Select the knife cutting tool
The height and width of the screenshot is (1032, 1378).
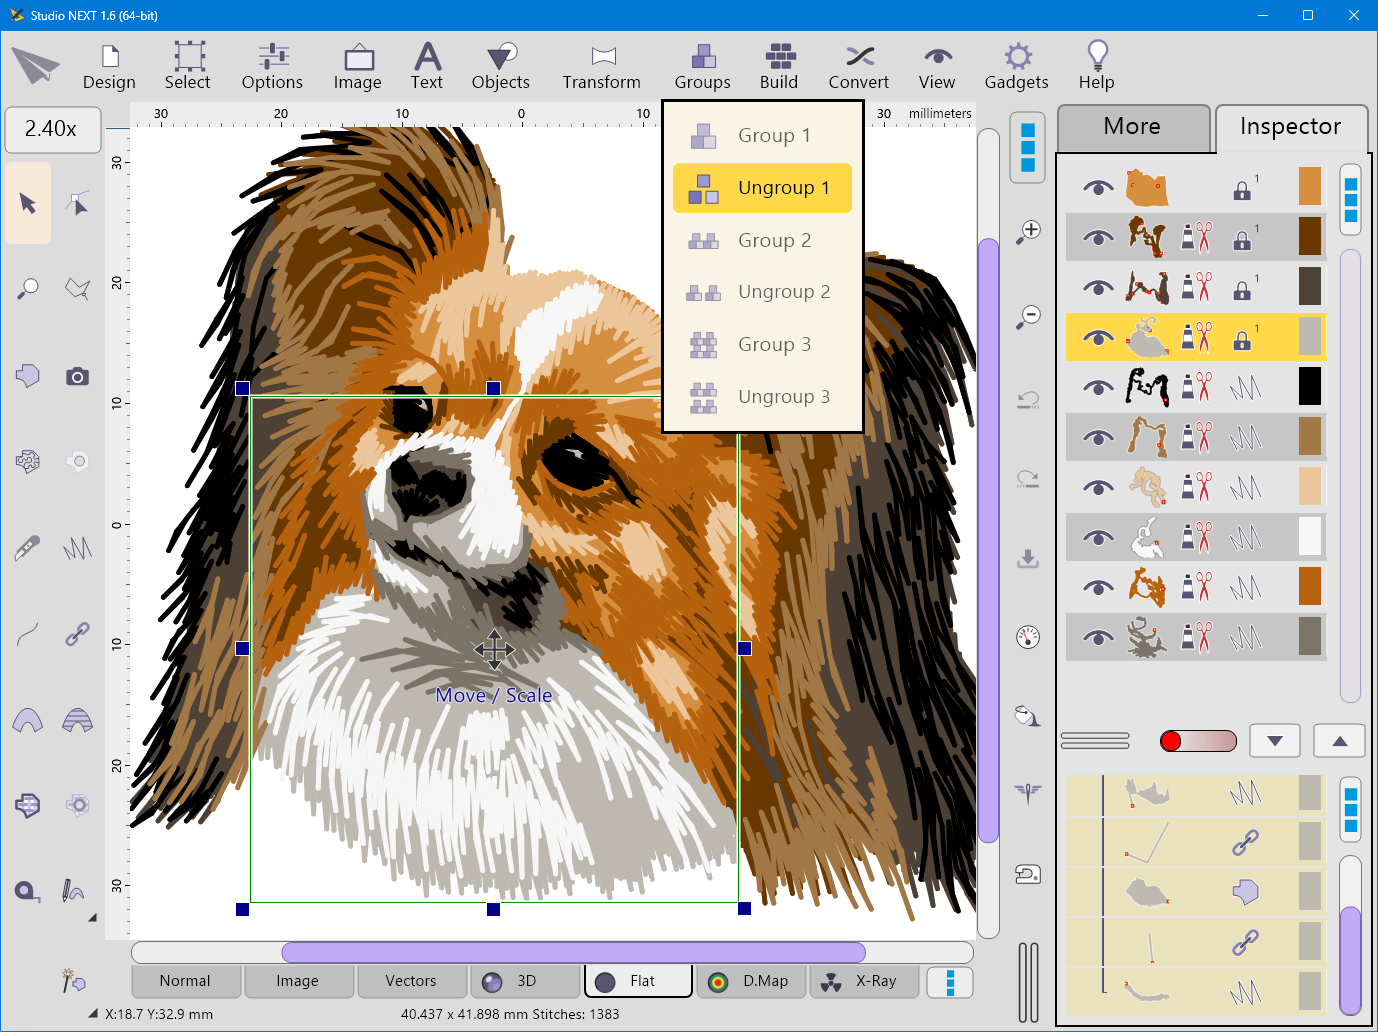tap(27, 547)
